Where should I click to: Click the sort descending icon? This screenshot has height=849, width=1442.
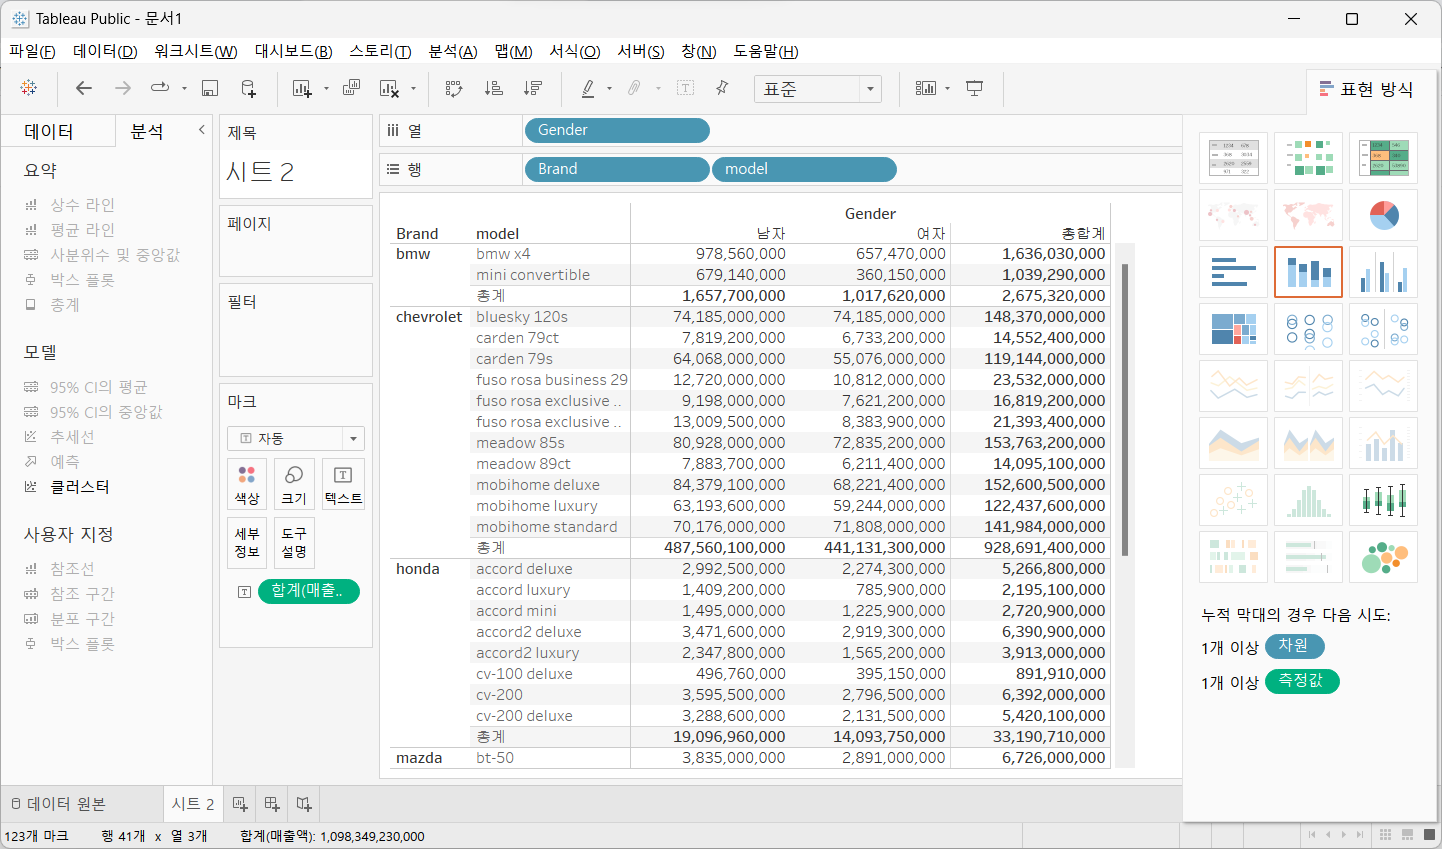(x=533, y=88)
